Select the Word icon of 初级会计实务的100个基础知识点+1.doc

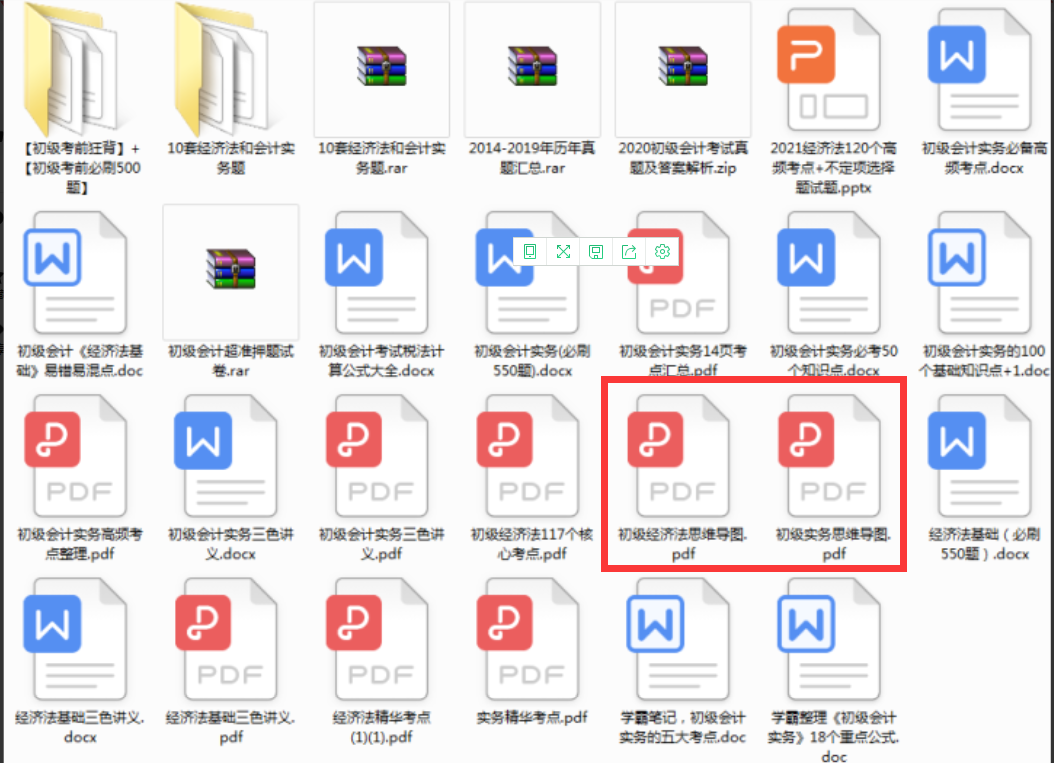(979, 272)
